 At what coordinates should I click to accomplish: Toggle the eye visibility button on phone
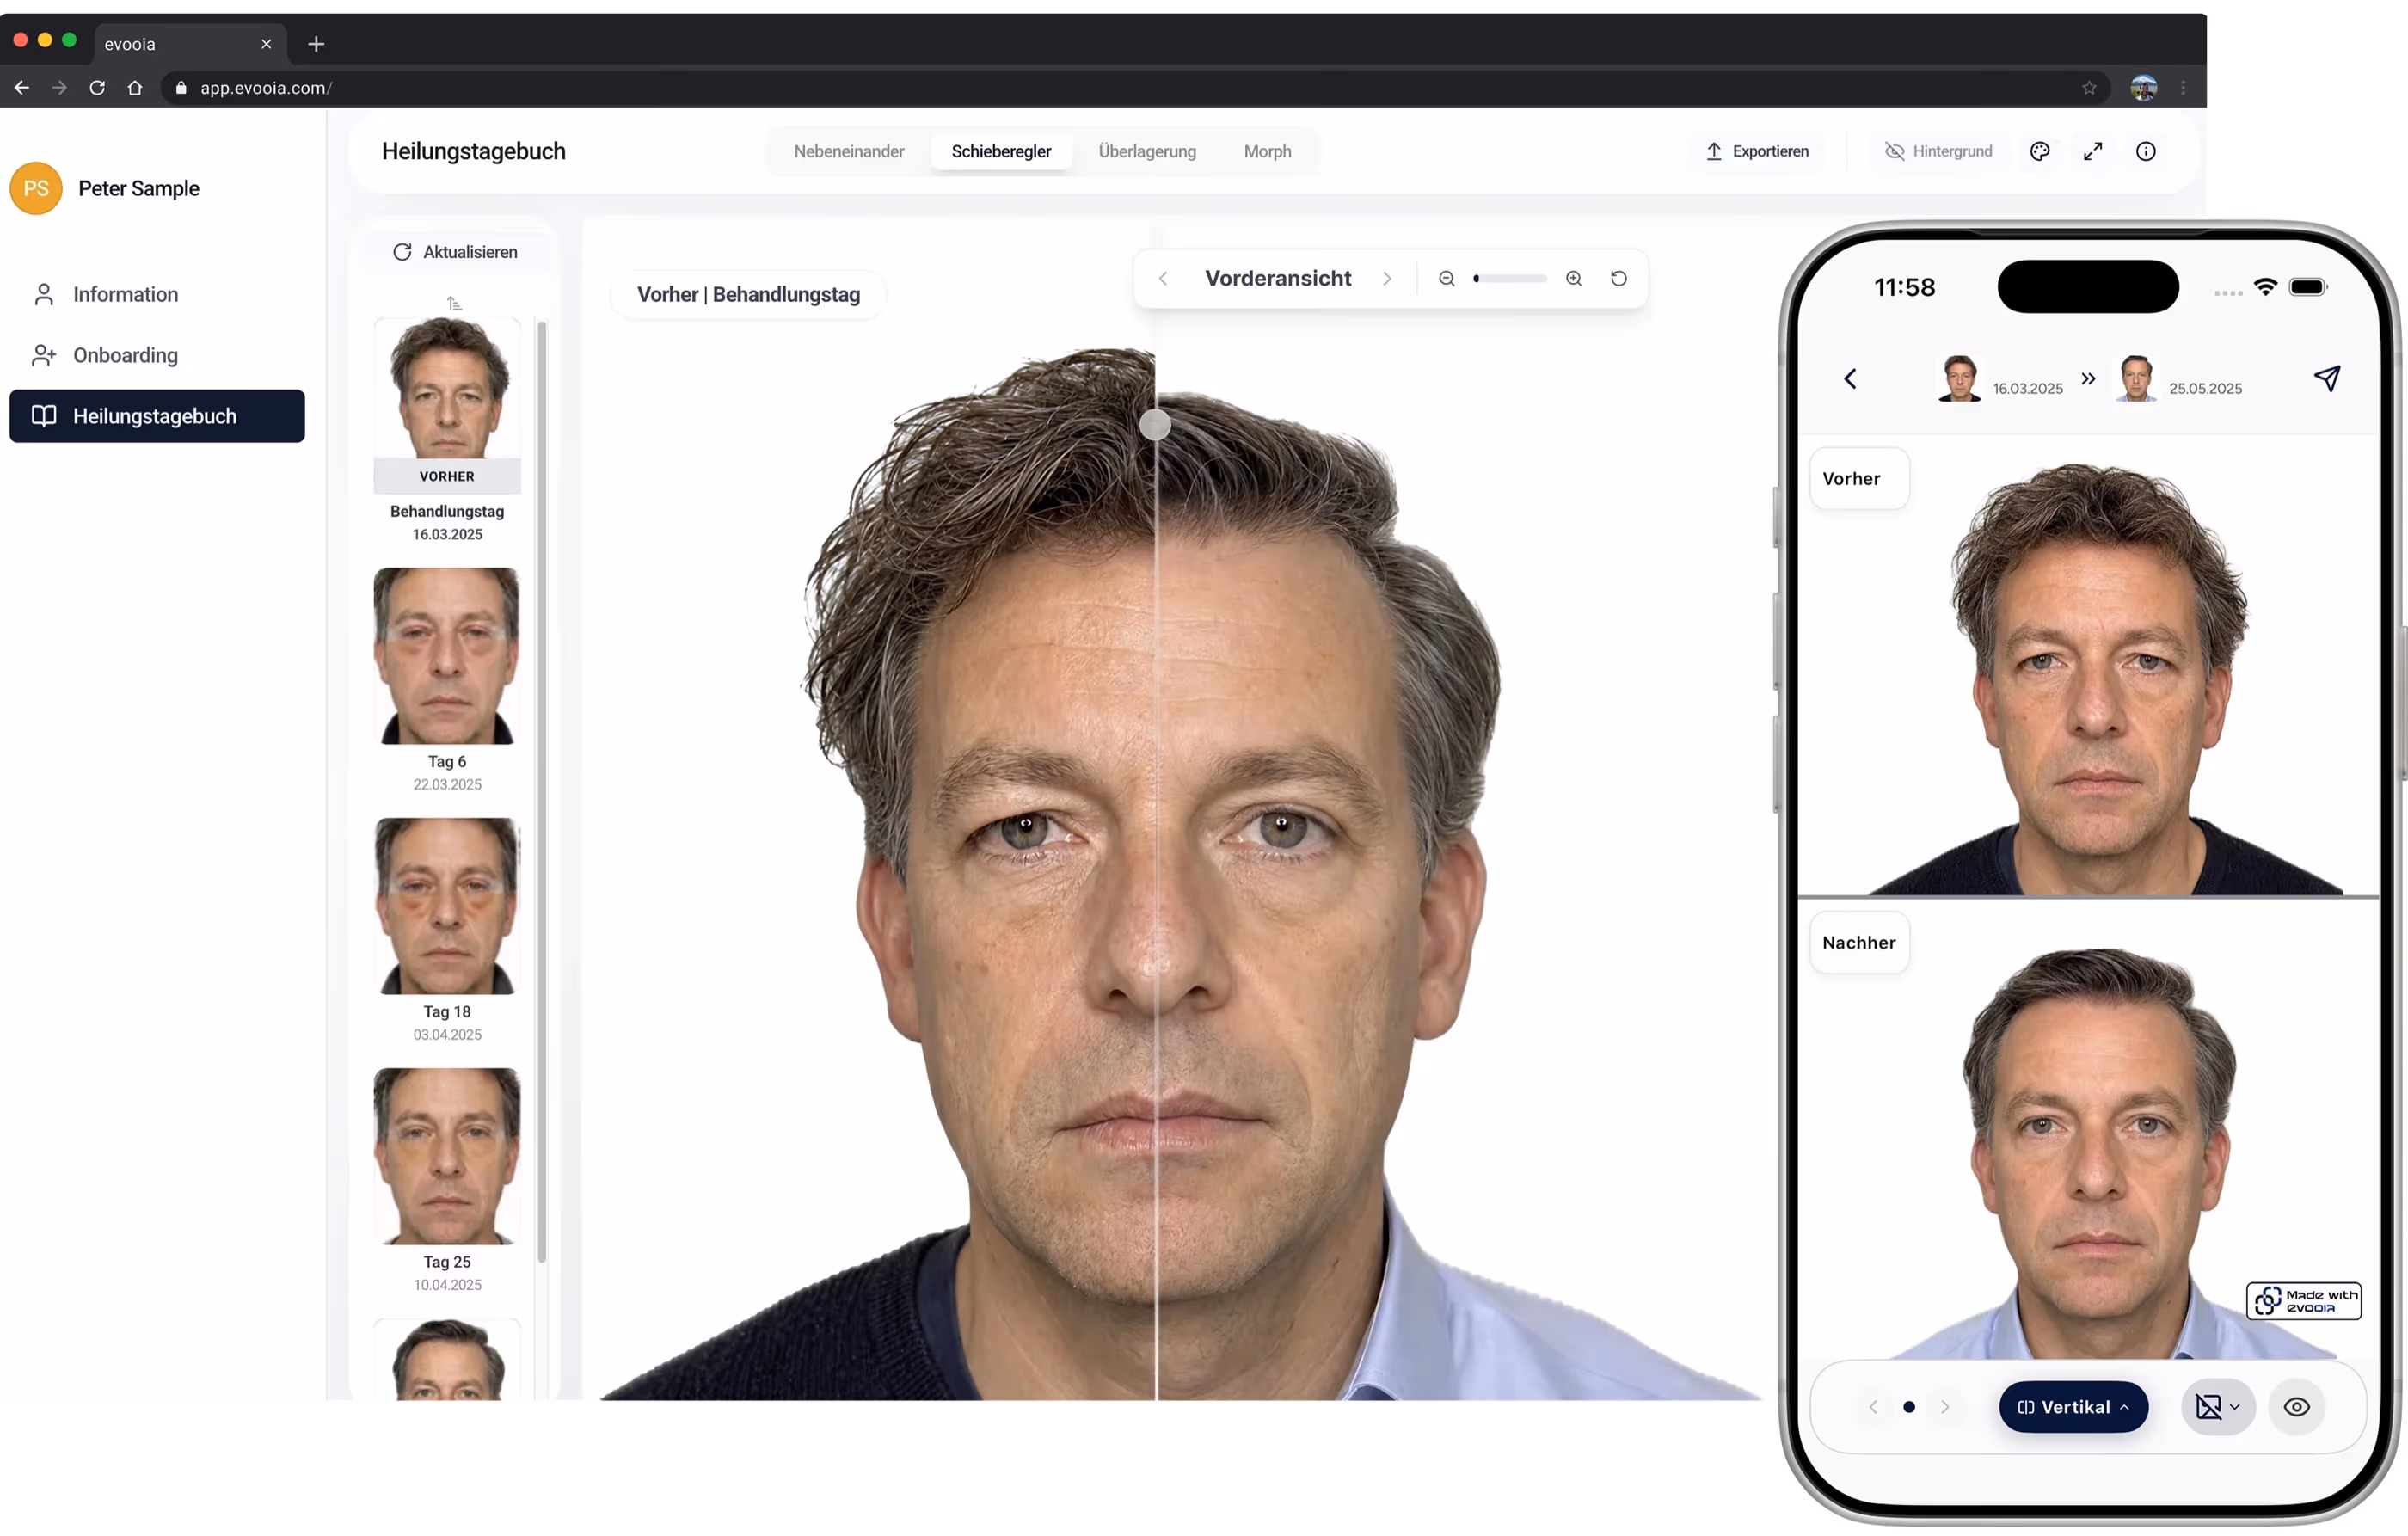coord(2297,1407)
